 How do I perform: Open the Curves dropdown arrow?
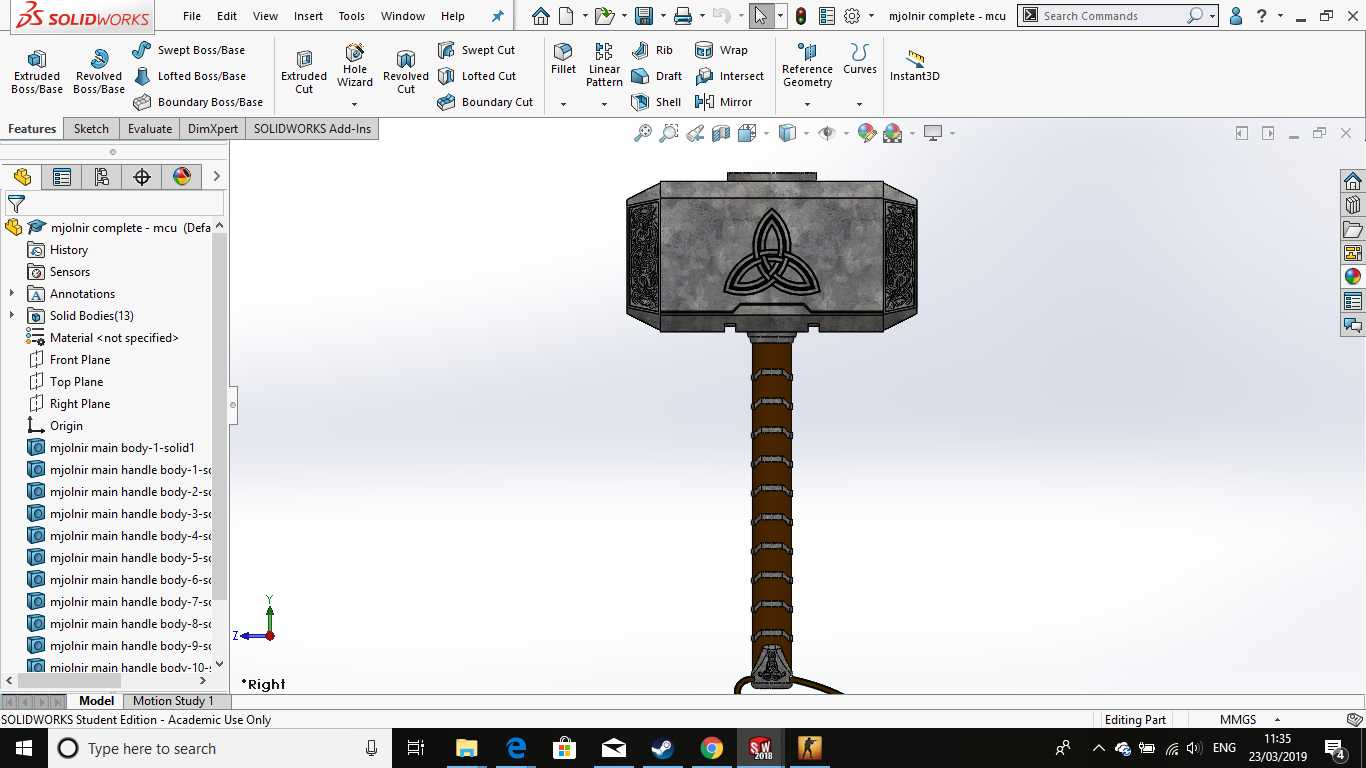tap(859, 104)
